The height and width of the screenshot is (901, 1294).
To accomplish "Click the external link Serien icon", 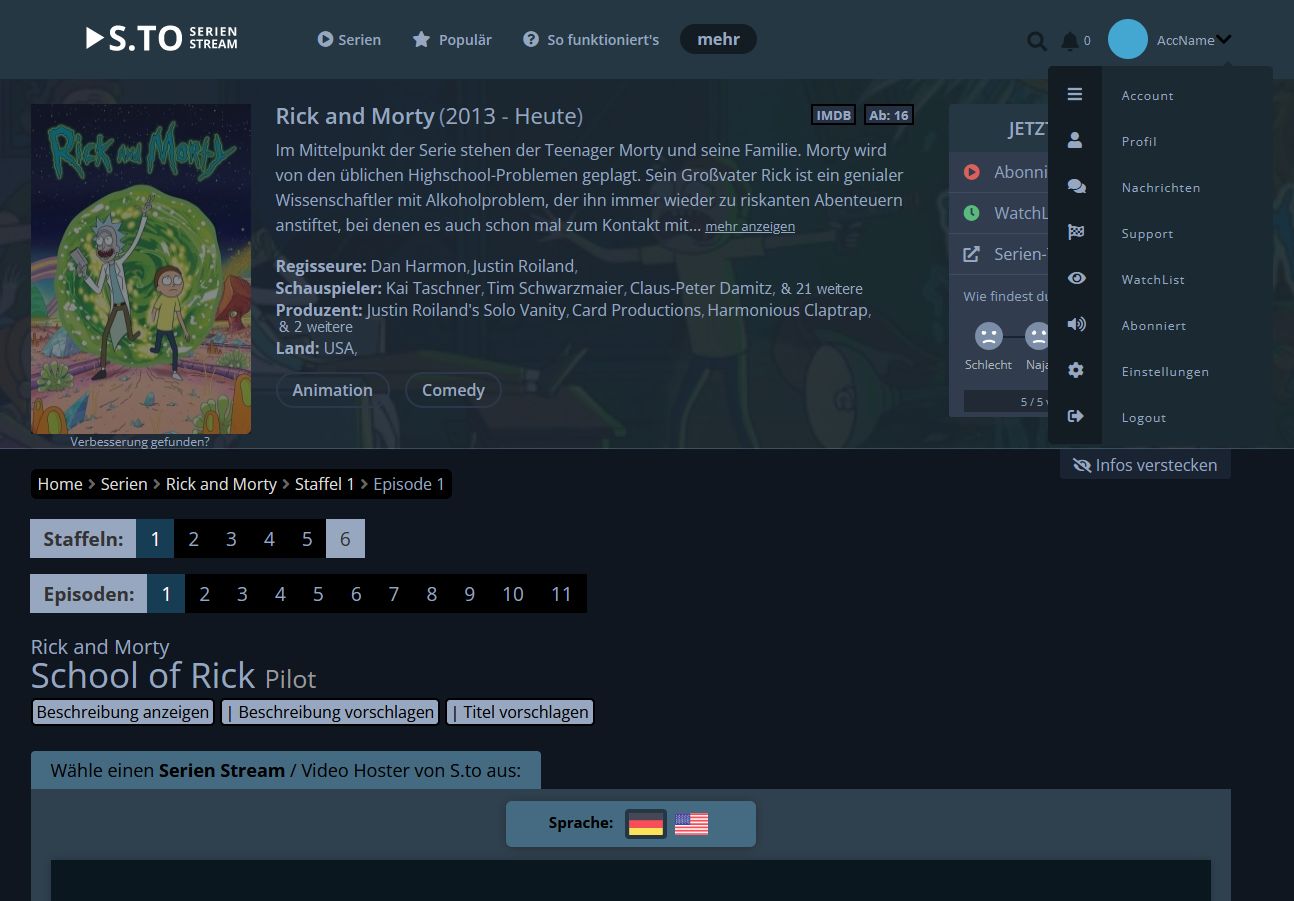I will coord(971,254).
